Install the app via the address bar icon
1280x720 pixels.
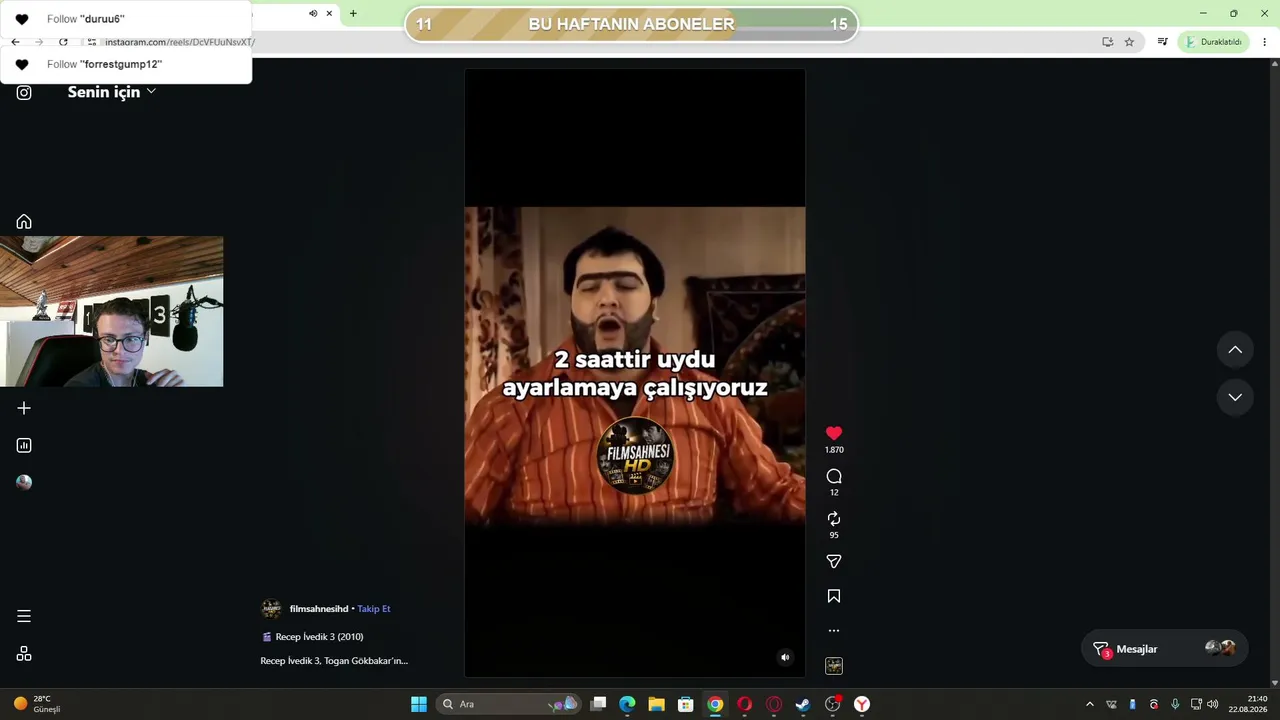click(1107, 42)
